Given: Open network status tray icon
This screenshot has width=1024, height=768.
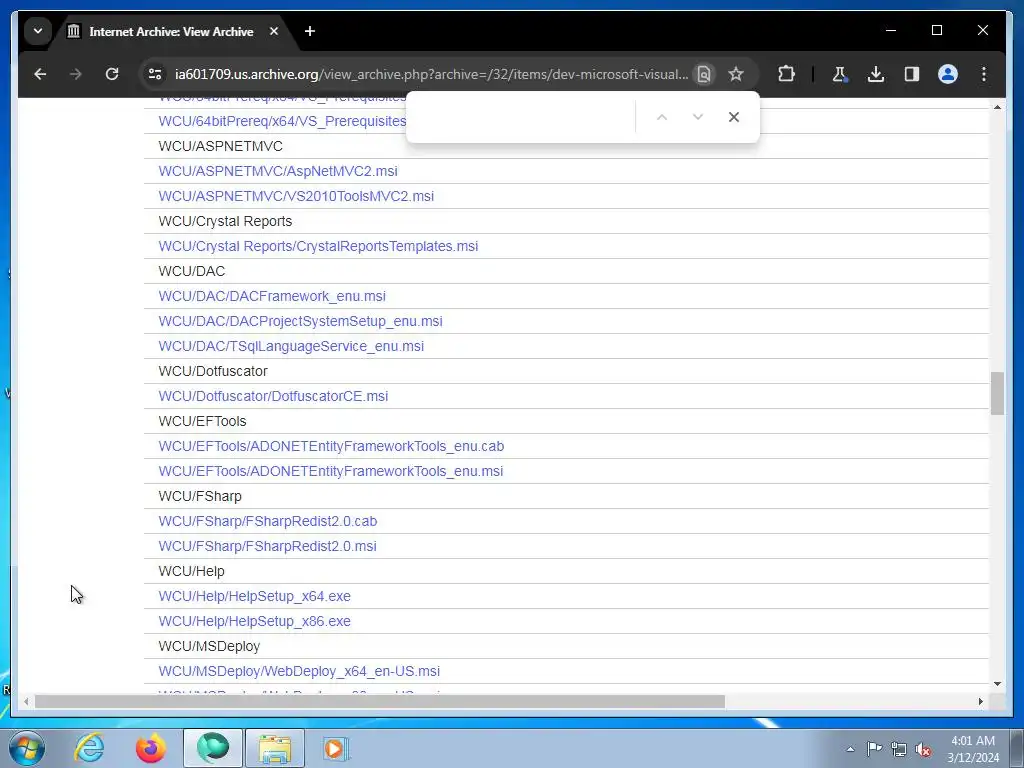Looking at the screenshot, I should coord(899,749).
